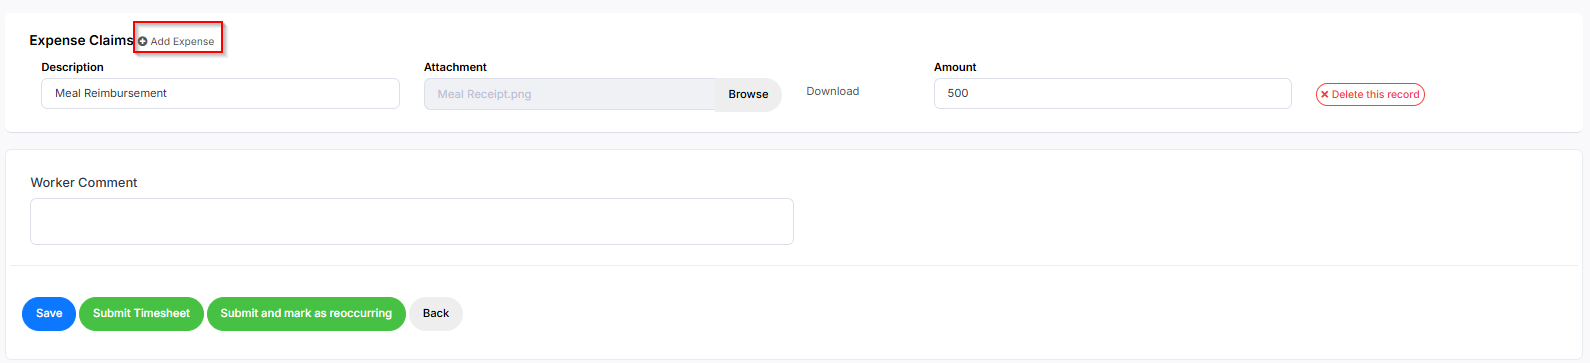The image size is (1590, 363).
Task: Browse for an attachment file
Action: click(748, 94)
